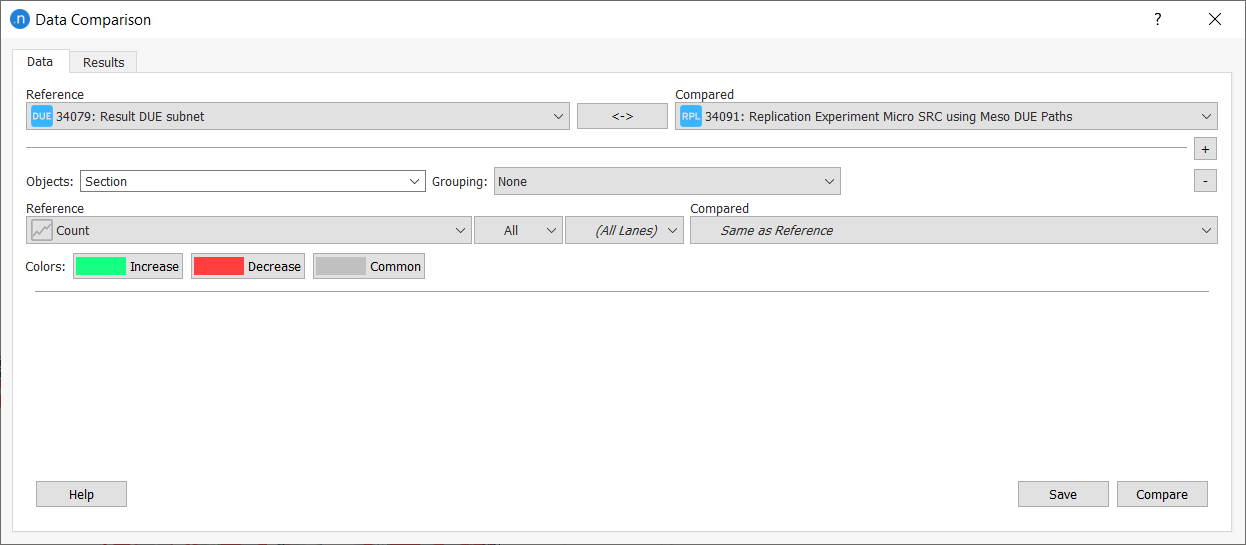Click the DUE icon in Reference selector

pyautogui.click(x=41, y=116)
